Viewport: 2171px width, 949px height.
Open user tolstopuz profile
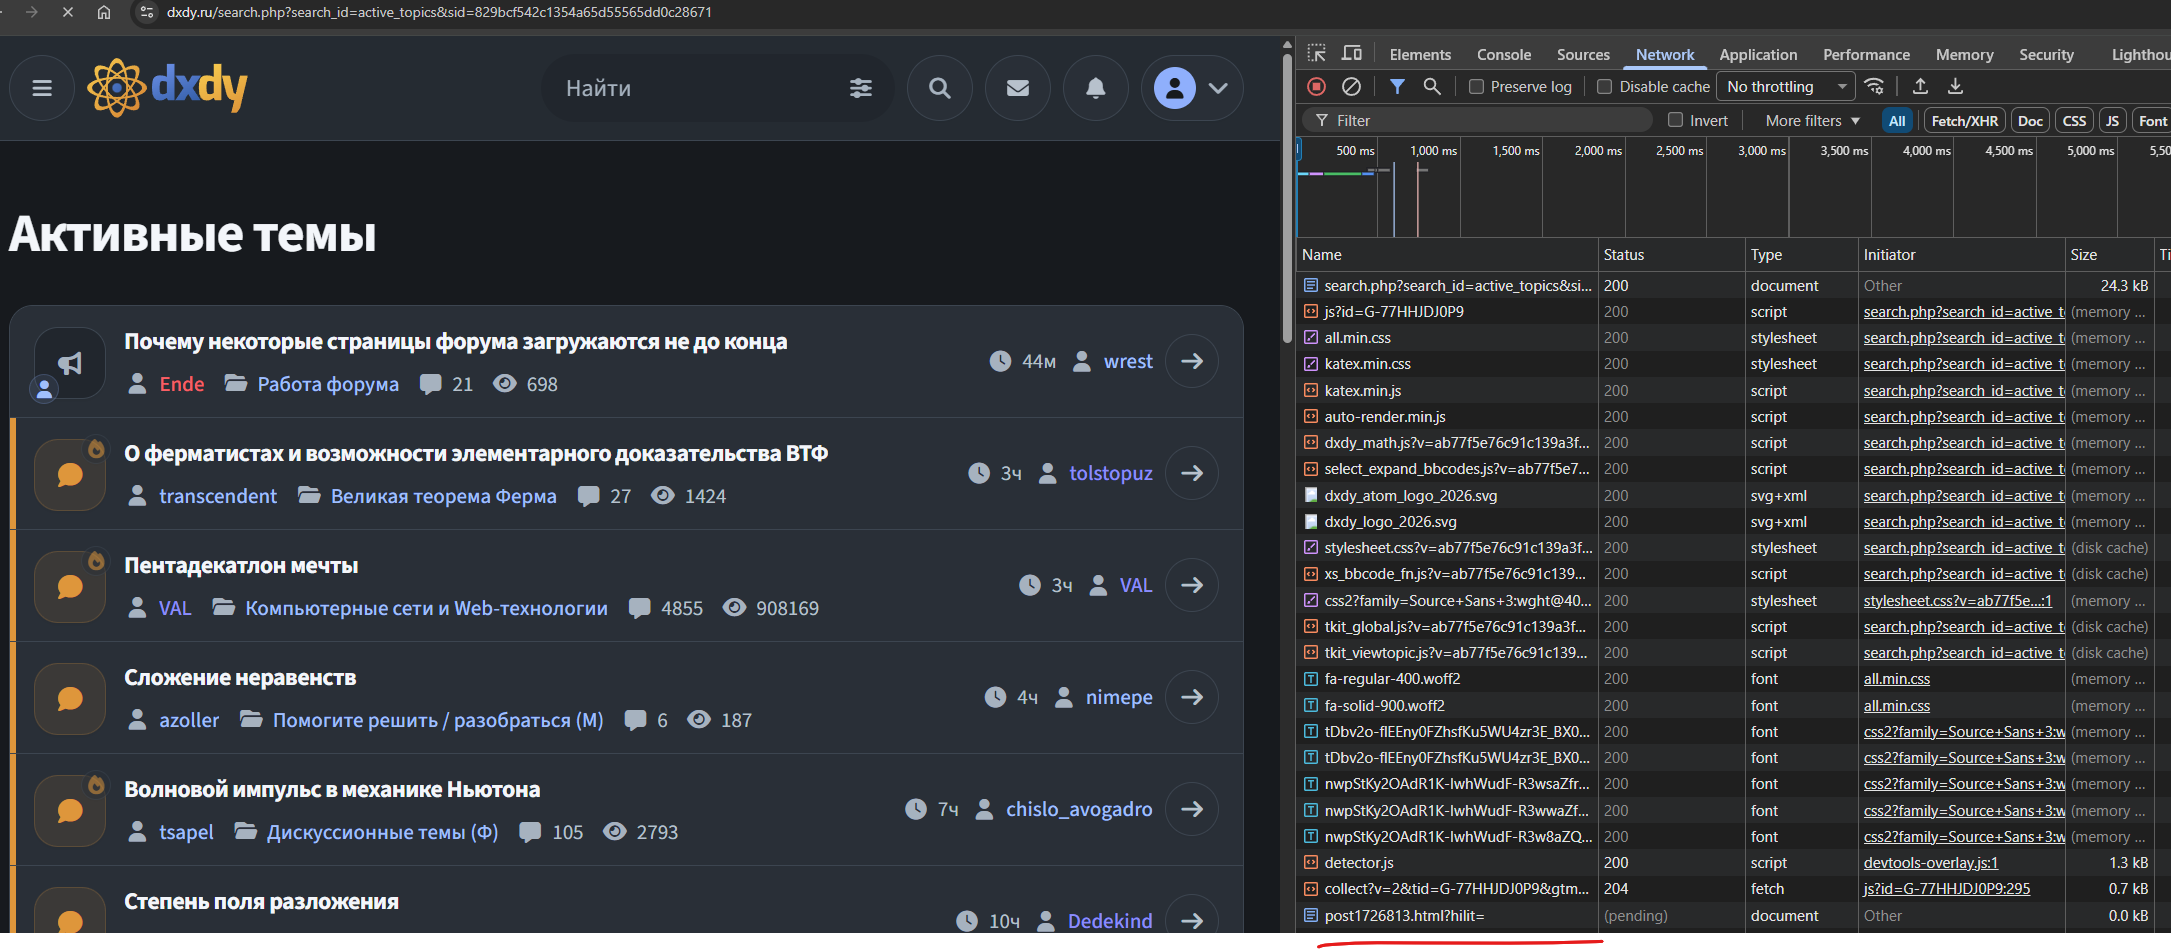coord(1110,473)
